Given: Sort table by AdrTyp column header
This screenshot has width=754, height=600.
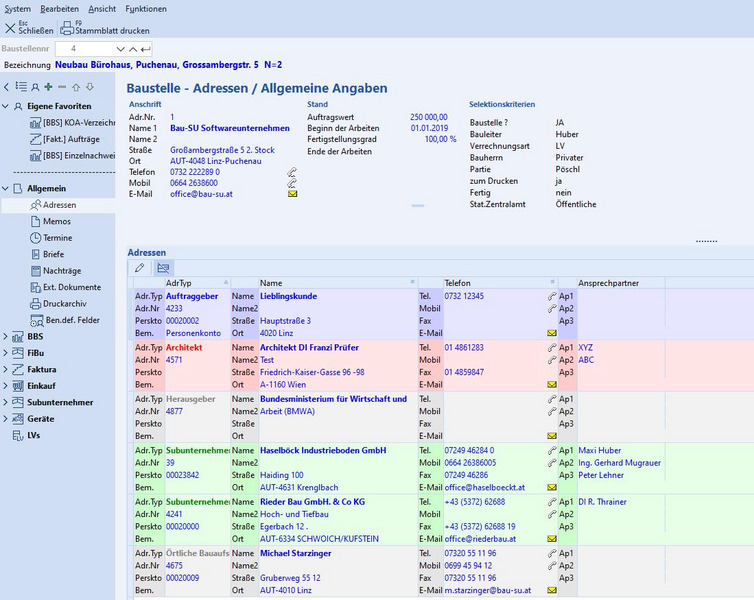Looking at the screenshot, I should (x=180, y=283).
